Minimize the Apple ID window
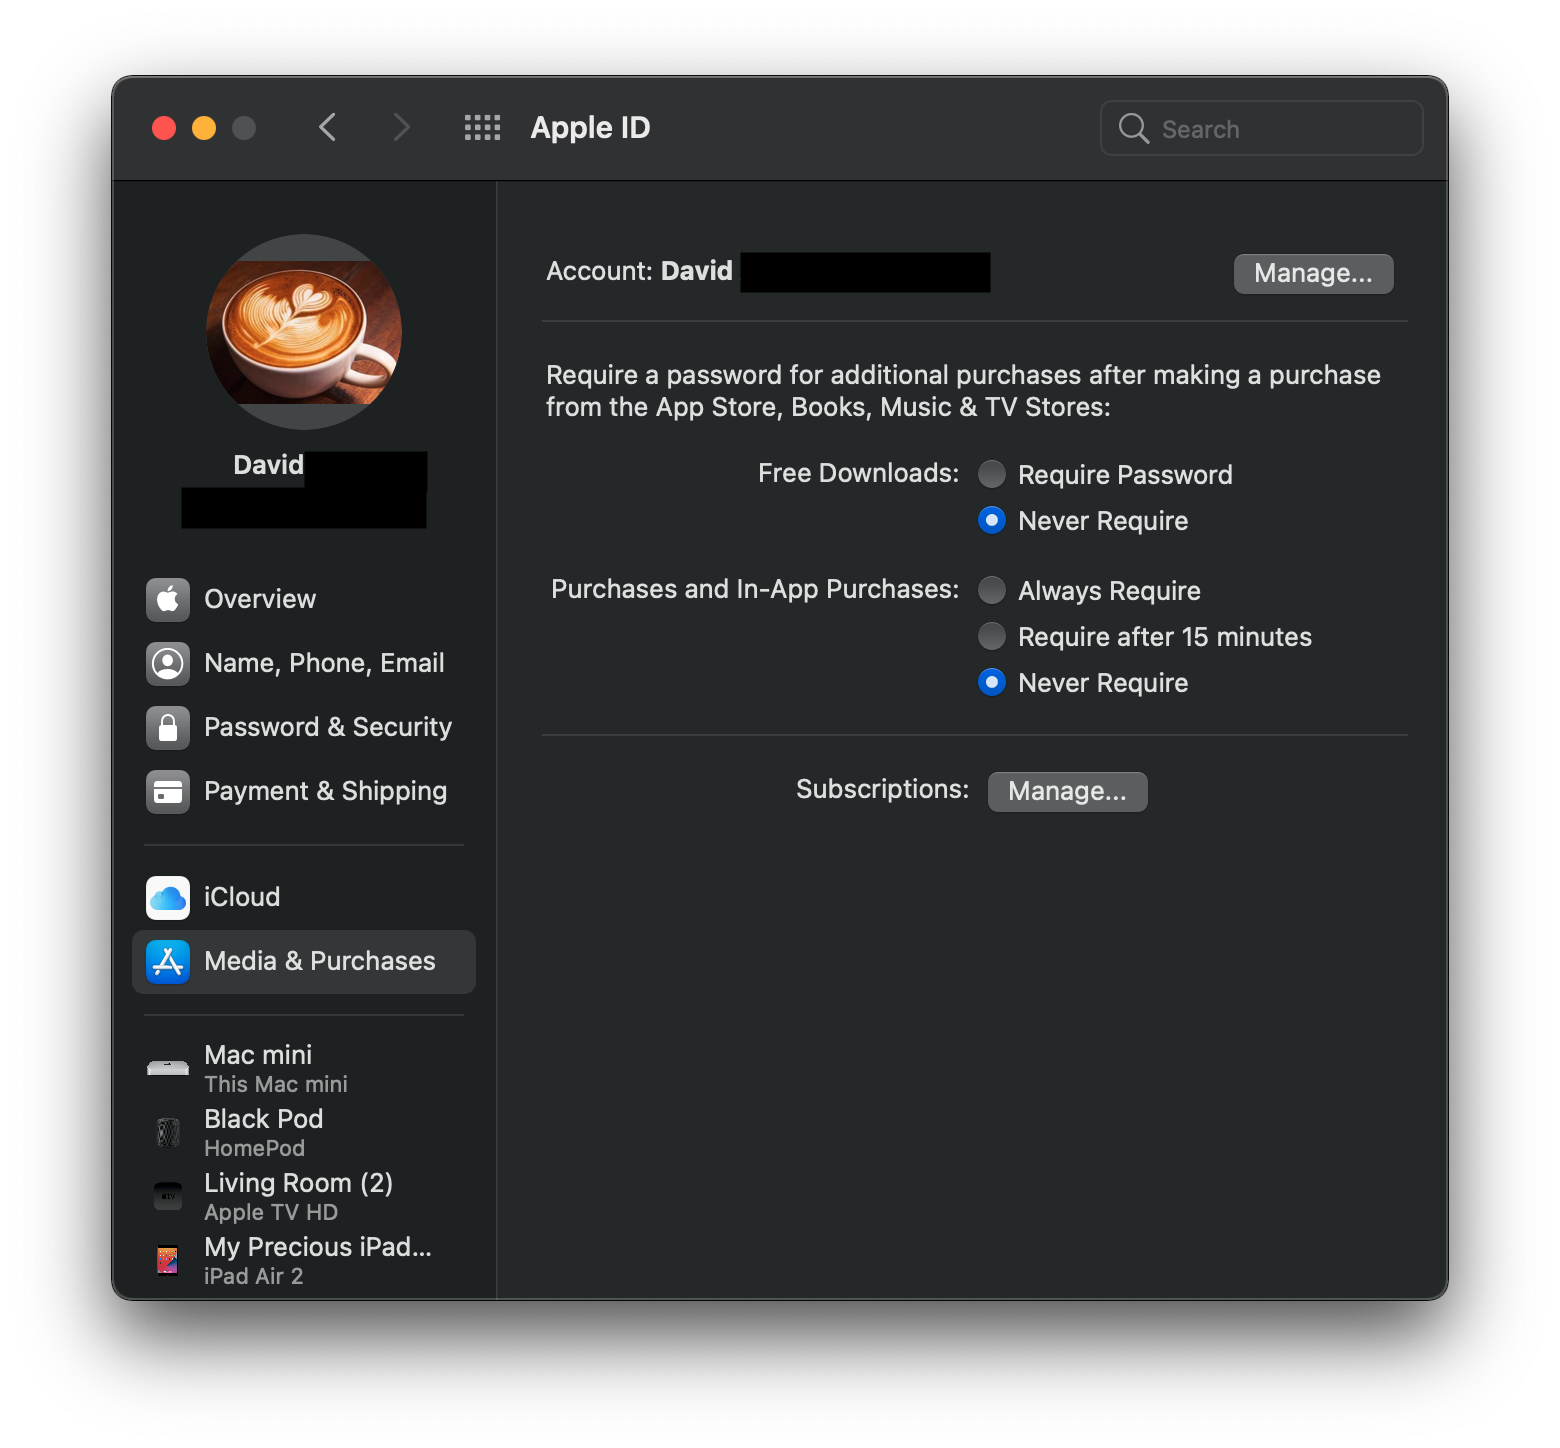 [x=204, y=128]
